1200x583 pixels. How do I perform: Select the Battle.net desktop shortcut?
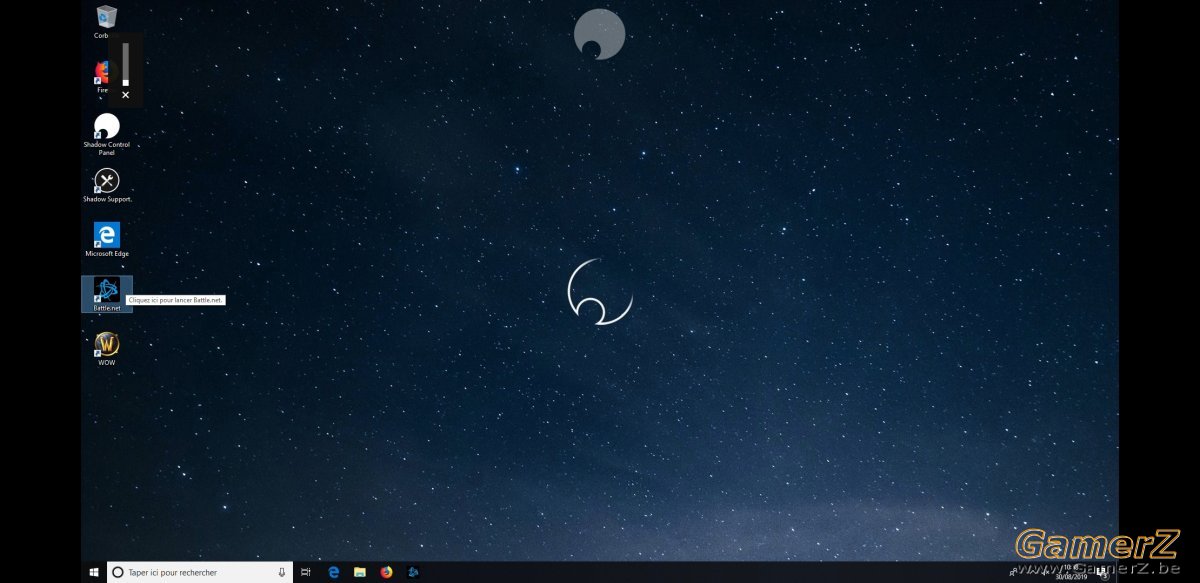click(106, 294)
